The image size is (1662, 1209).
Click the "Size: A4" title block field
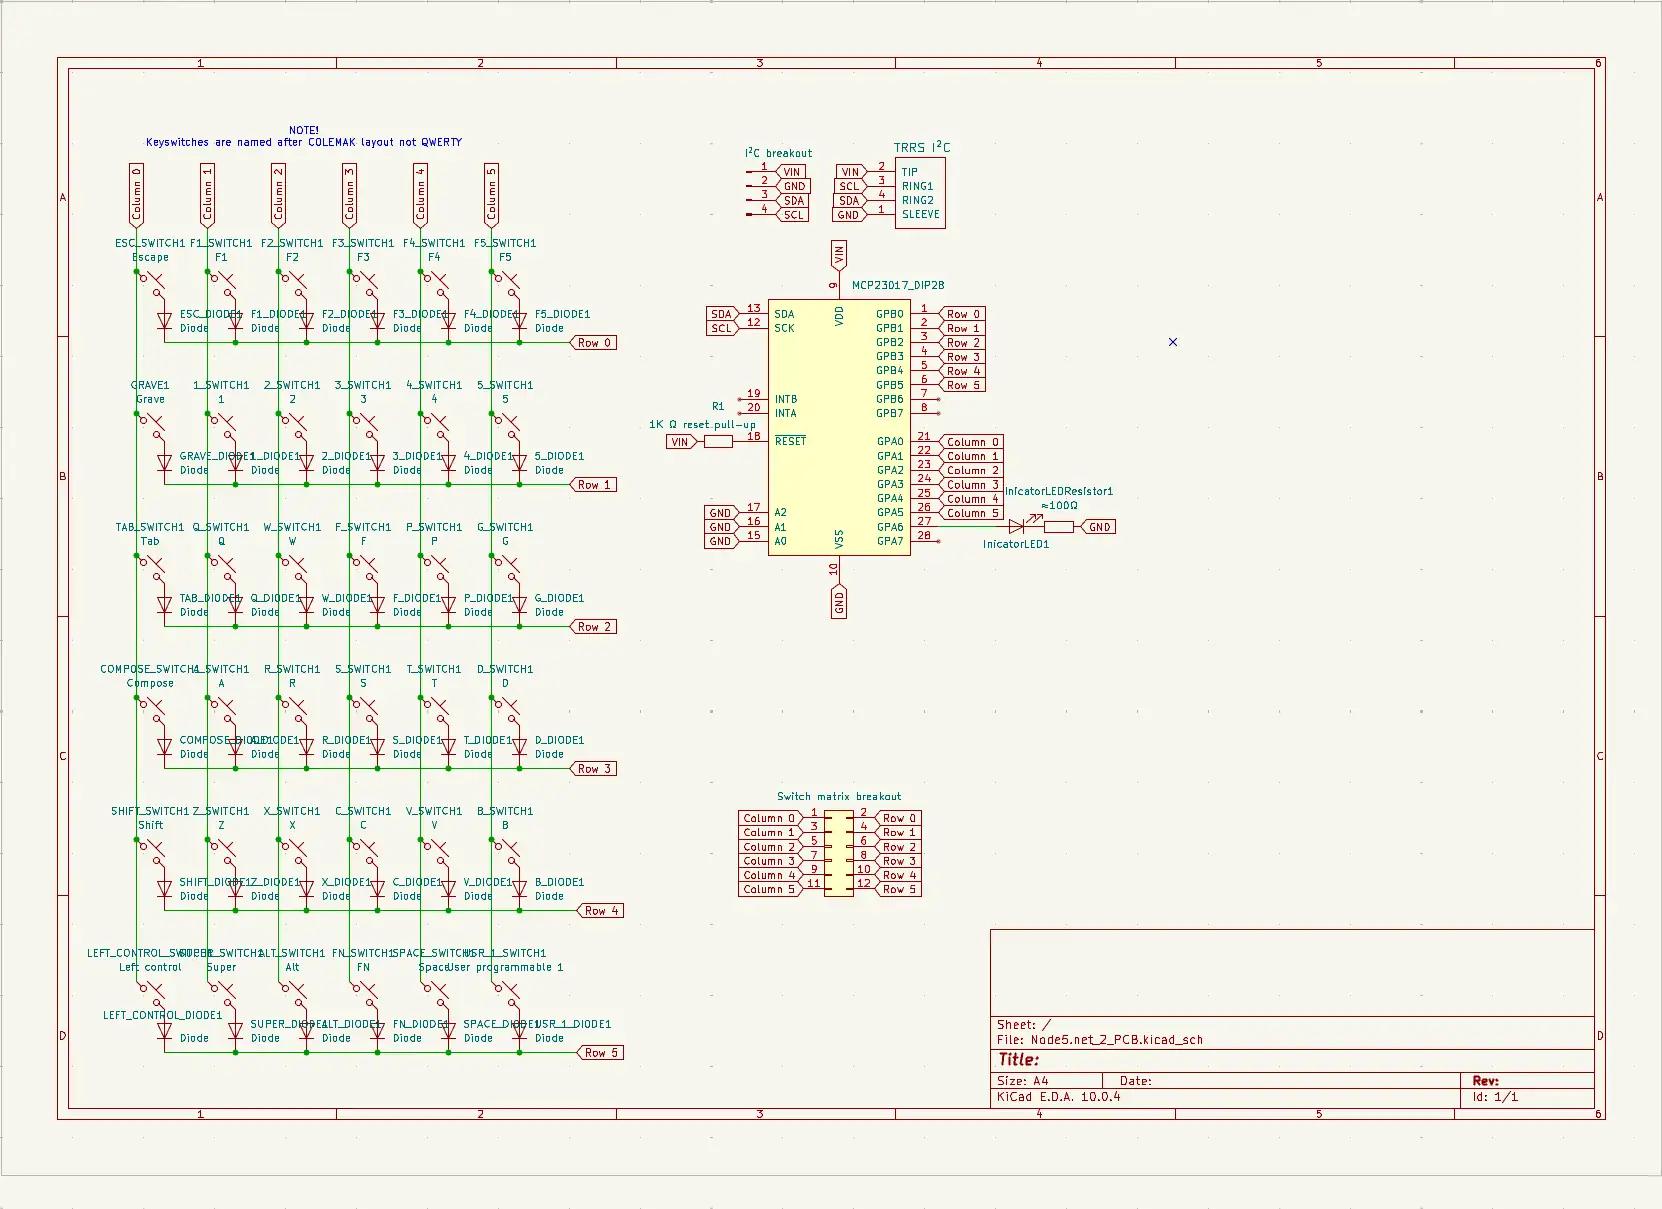click(1023, 1081)
